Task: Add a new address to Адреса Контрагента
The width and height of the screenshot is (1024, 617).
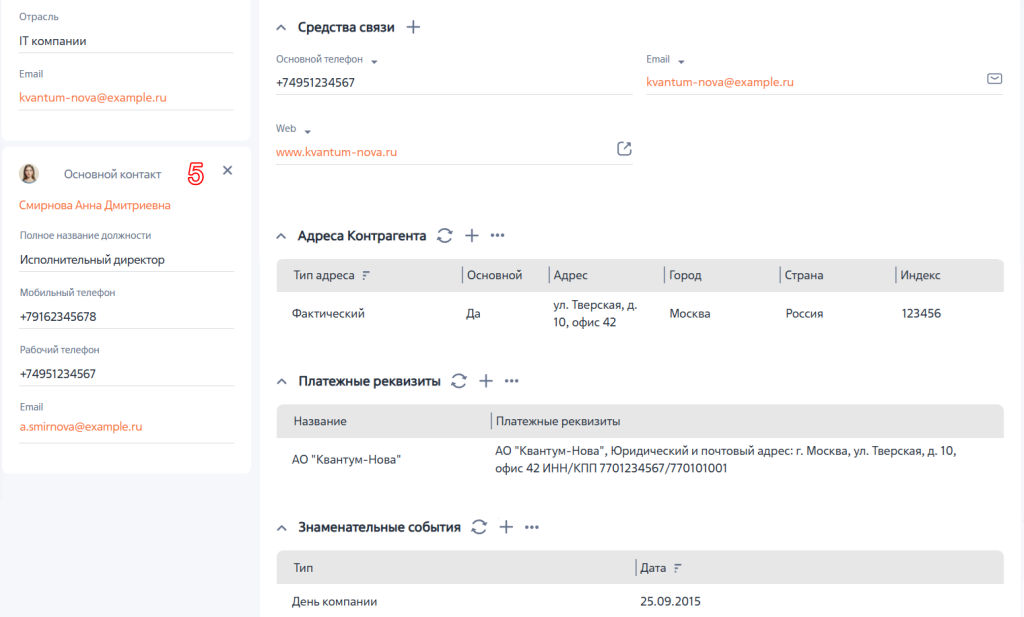Action: (x=472, y=236)
